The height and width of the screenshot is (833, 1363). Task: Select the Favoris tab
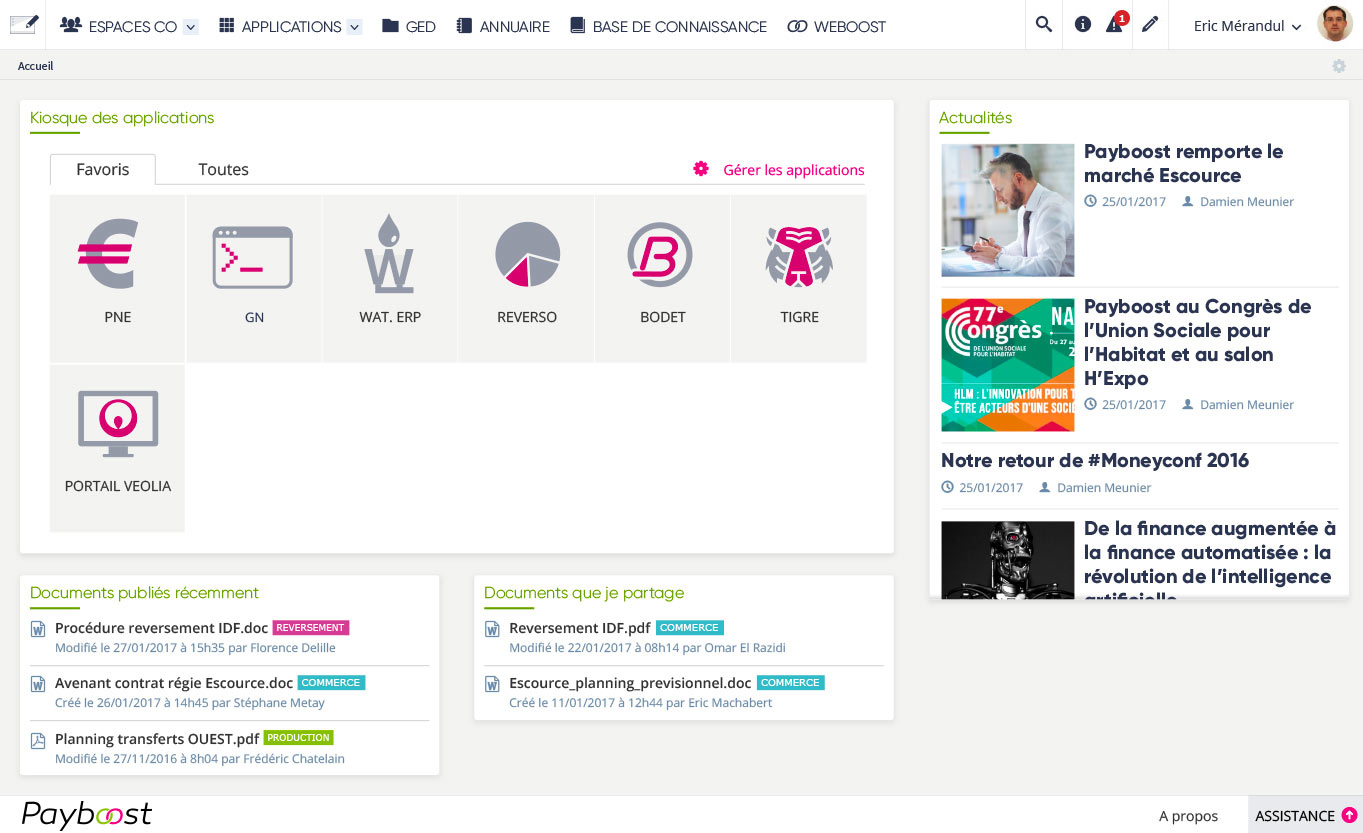[x=103, y=169]
